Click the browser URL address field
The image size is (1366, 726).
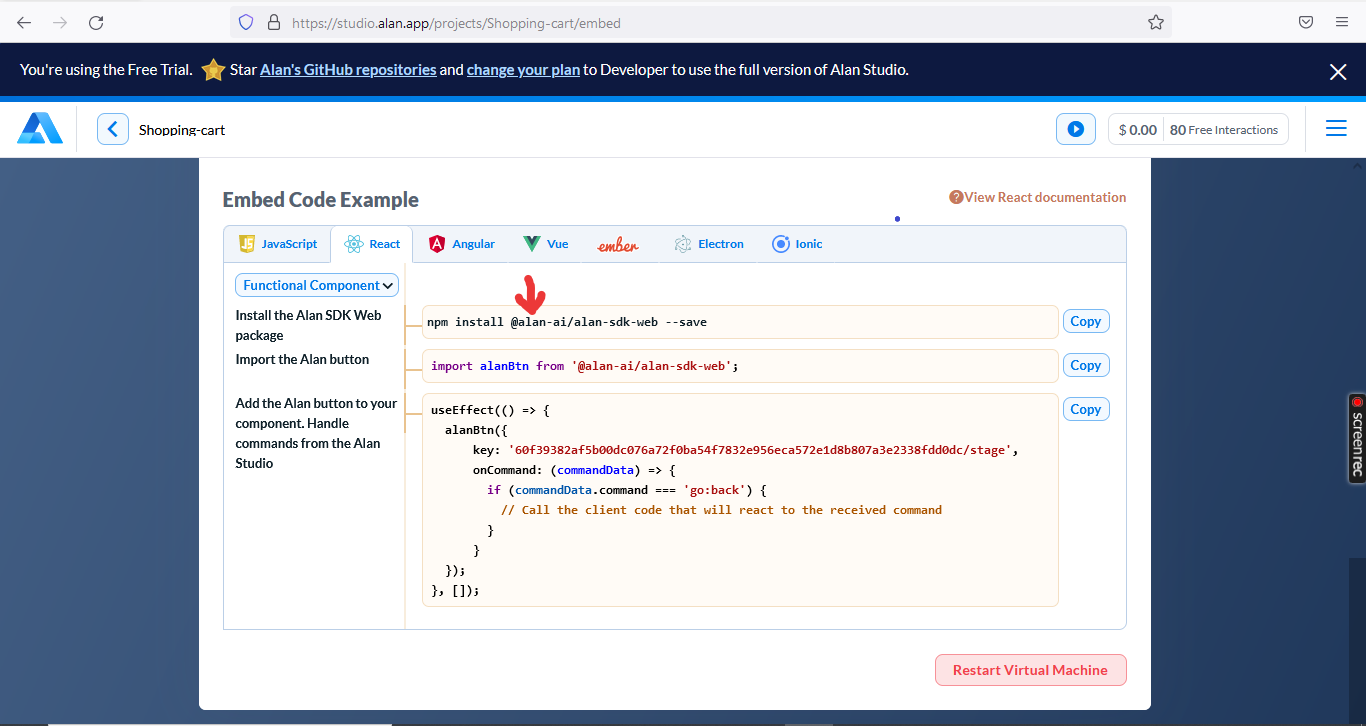[x=700, y=22]
